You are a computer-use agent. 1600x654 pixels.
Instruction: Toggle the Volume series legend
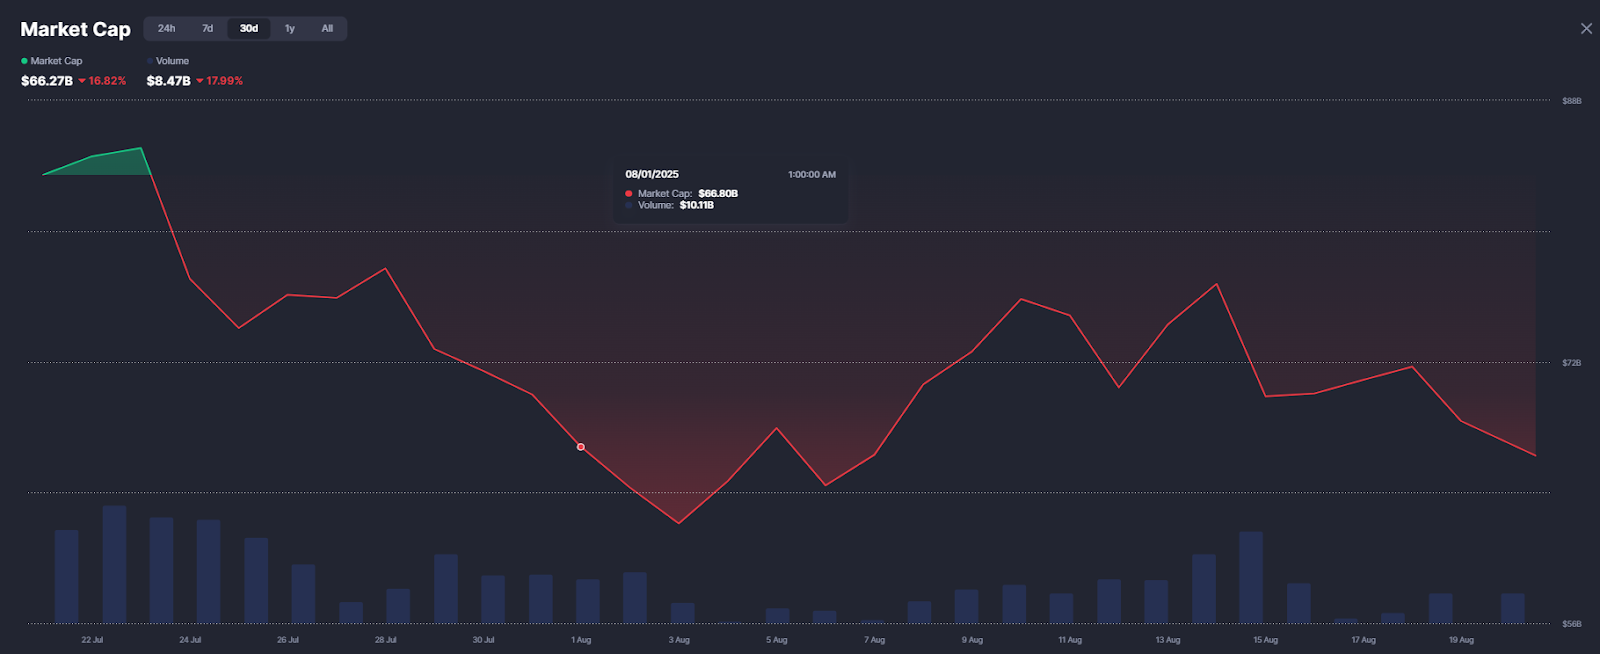(172, 61)
